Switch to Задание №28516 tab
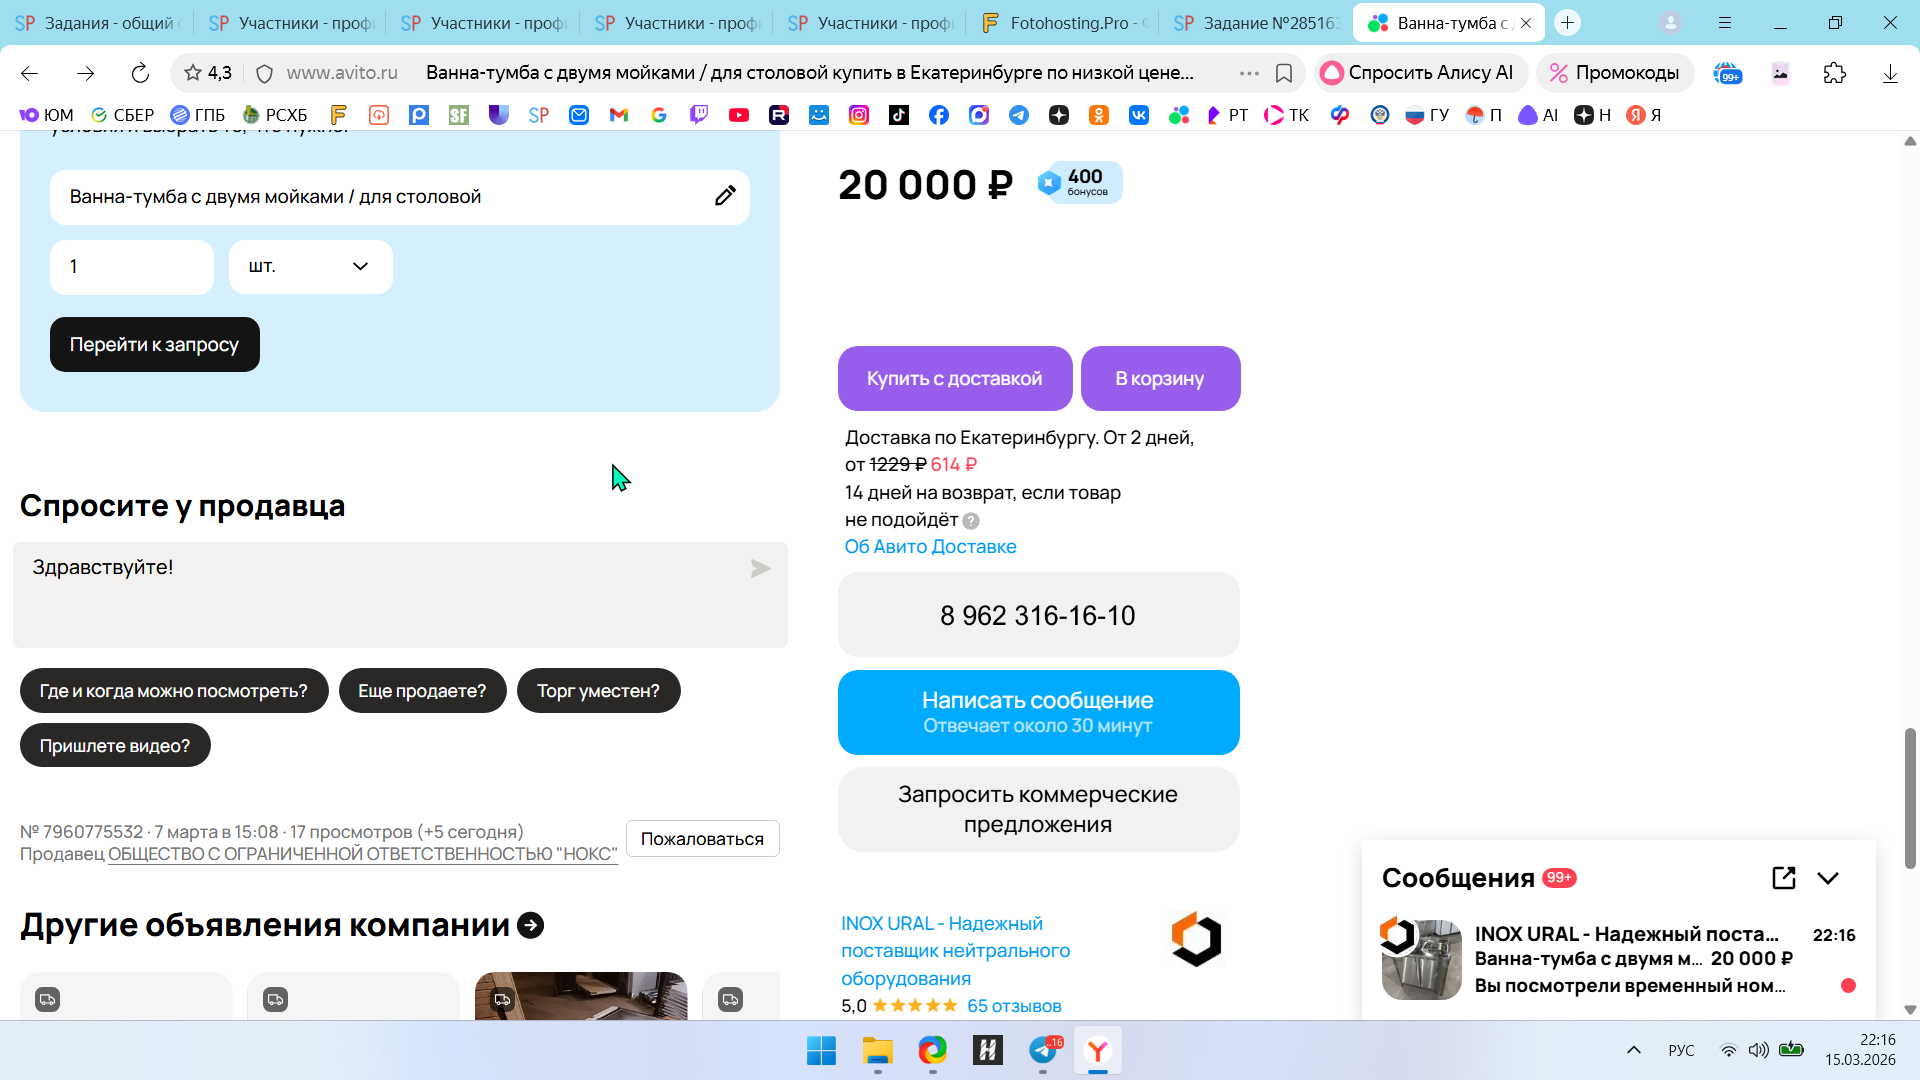The height and width of the screenshot is (1080, 1920). [1256, 22]
